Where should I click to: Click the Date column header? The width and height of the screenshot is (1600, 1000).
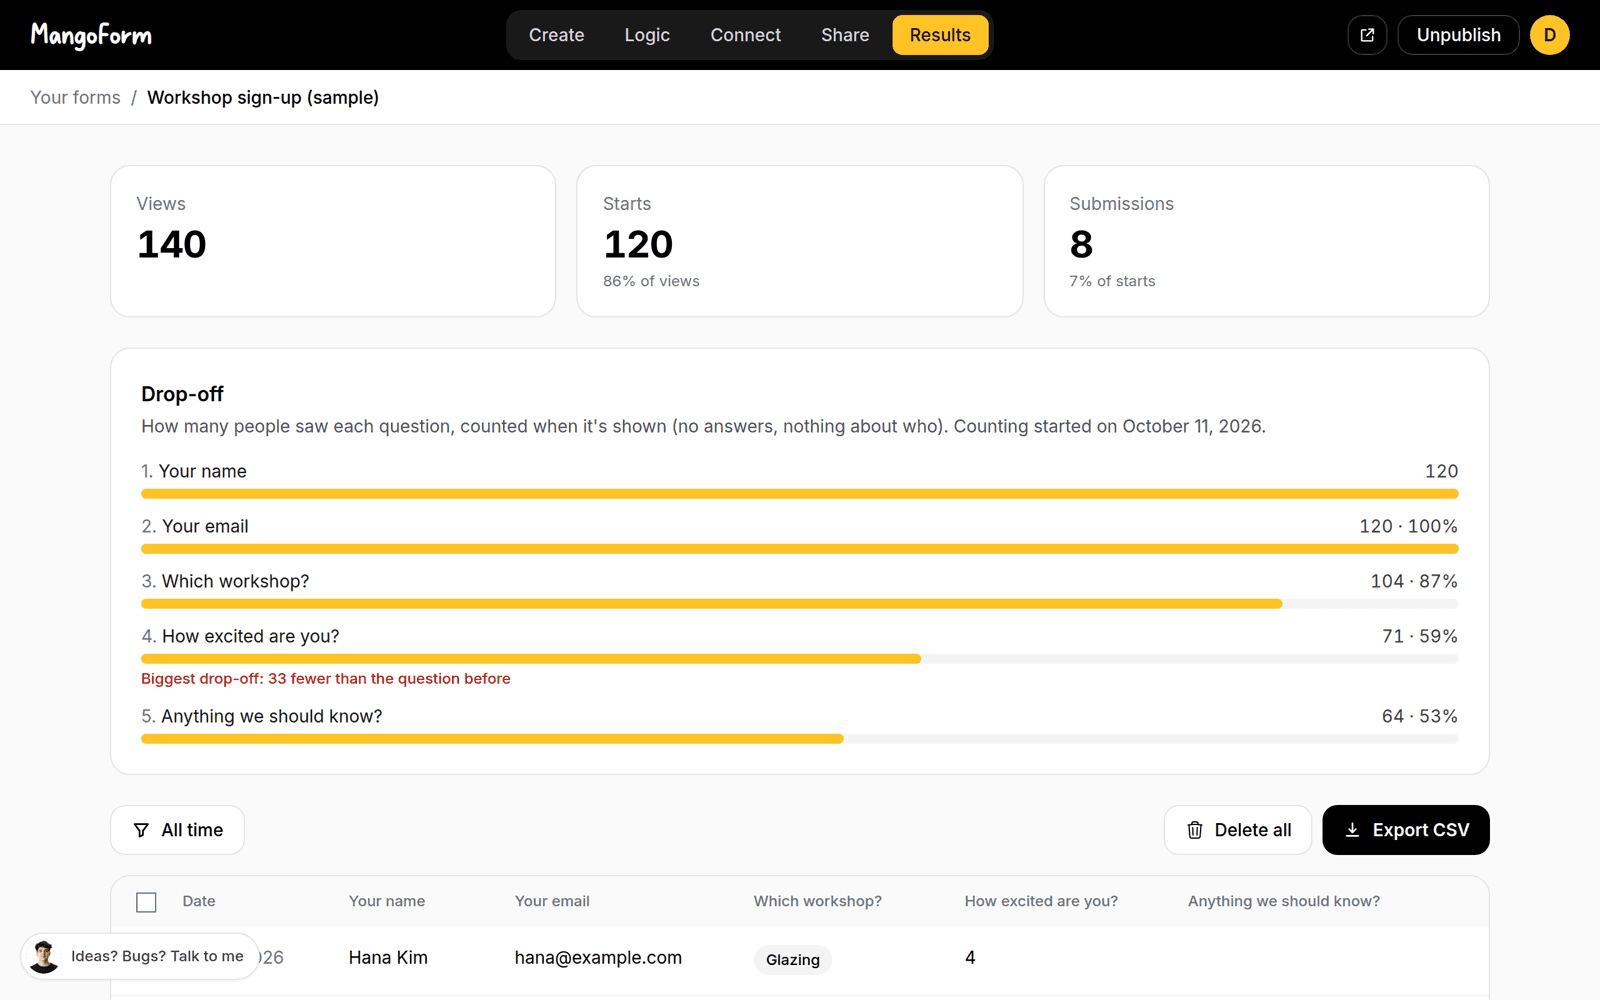coord(199,901)
